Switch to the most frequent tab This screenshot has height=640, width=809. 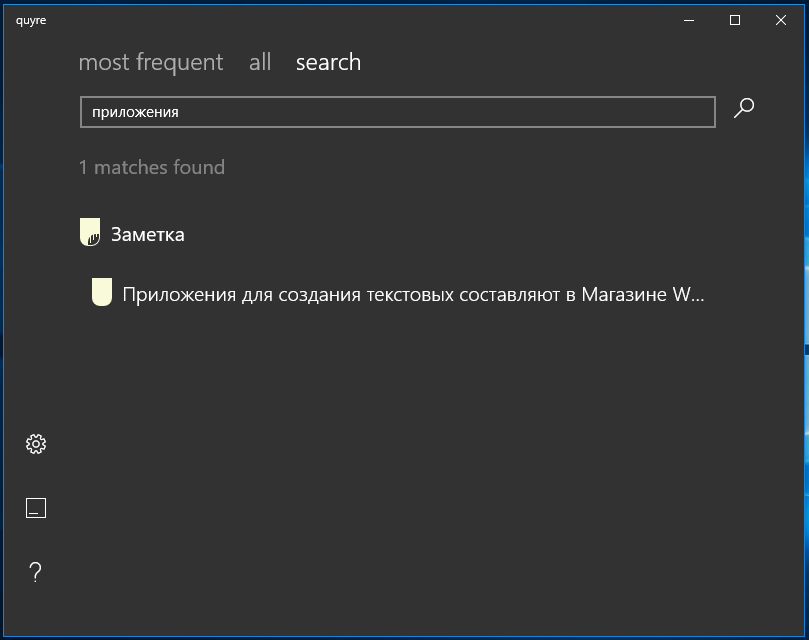click(151, 62)
